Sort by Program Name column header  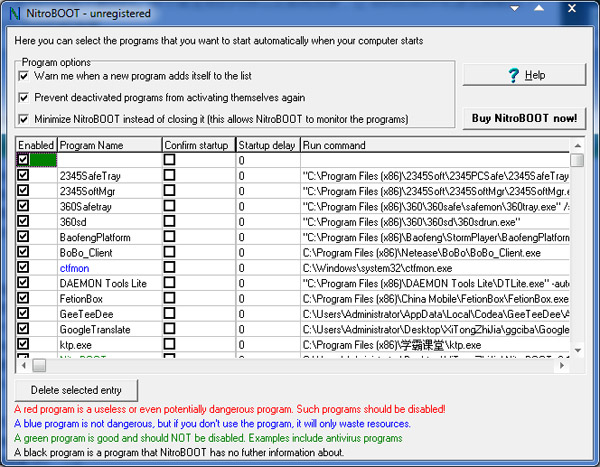pyautogui.click(x=110, y=145)
